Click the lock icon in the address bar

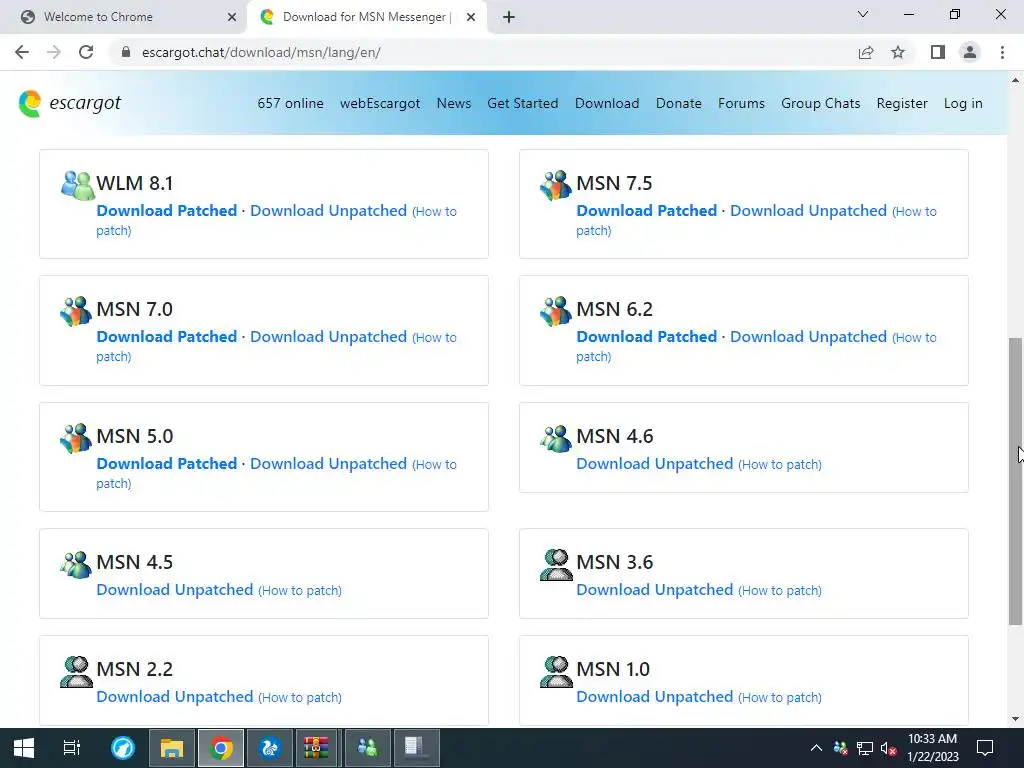pyautogui.click(x=126, y=52)
